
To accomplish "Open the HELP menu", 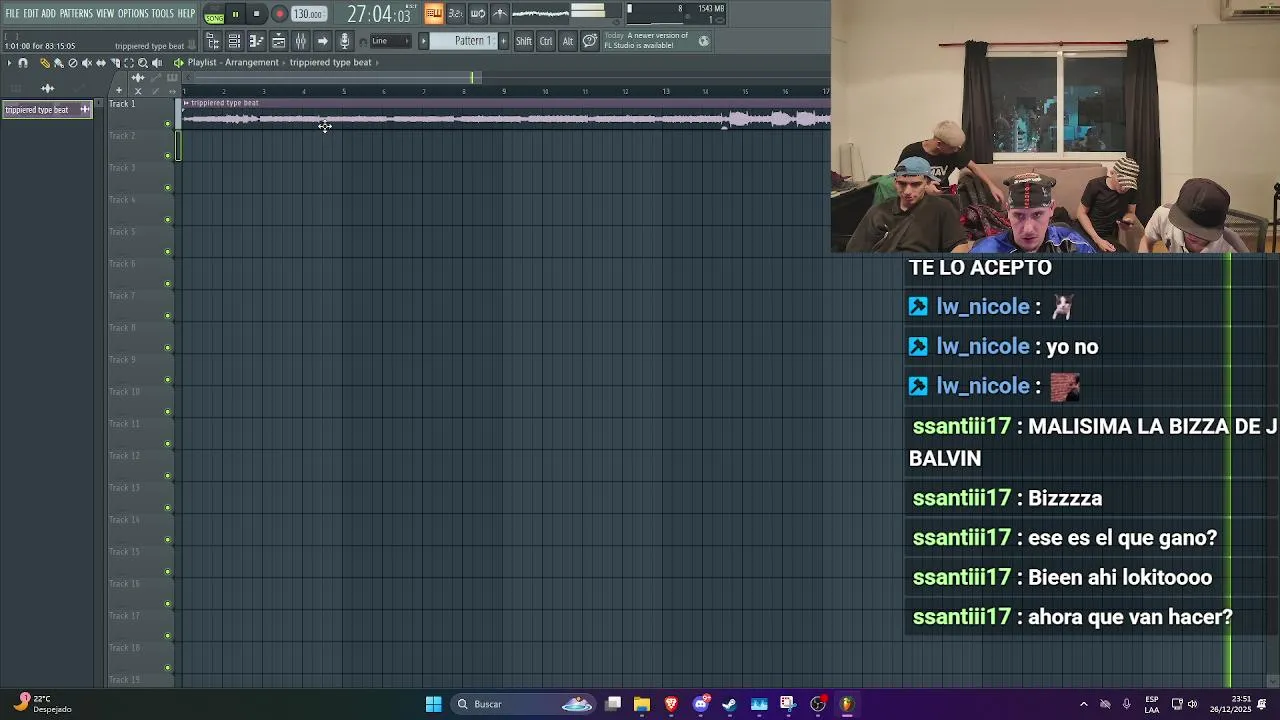I will coord(186,13).
